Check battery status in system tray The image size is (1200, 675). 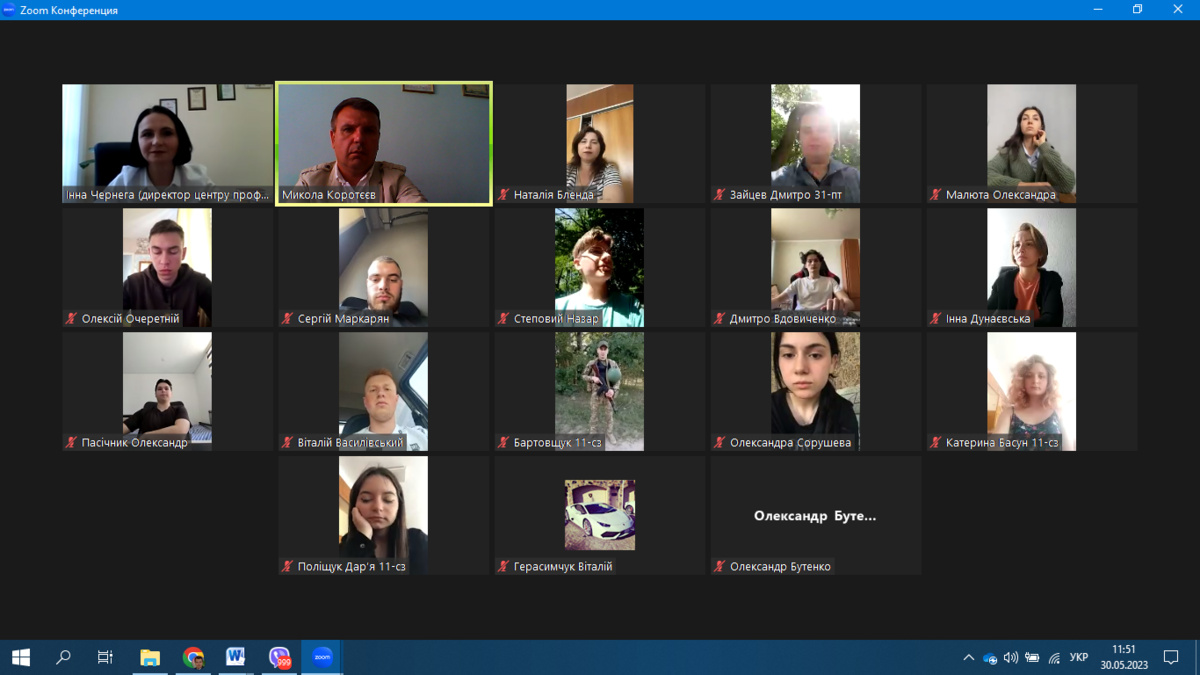(x=1032, y=658)
